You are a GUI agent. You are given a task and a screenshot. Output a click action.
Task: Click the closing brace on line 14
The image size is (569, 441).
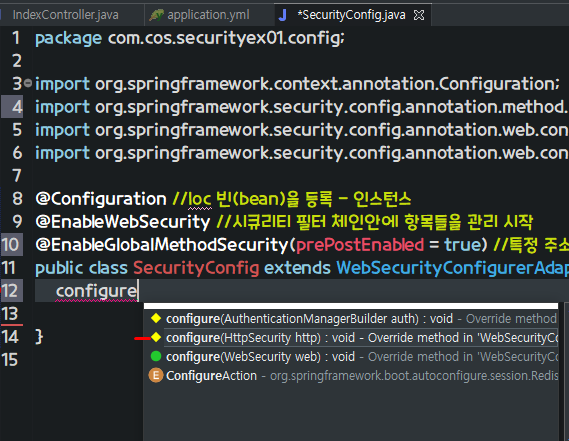click(x=39, y=337)
